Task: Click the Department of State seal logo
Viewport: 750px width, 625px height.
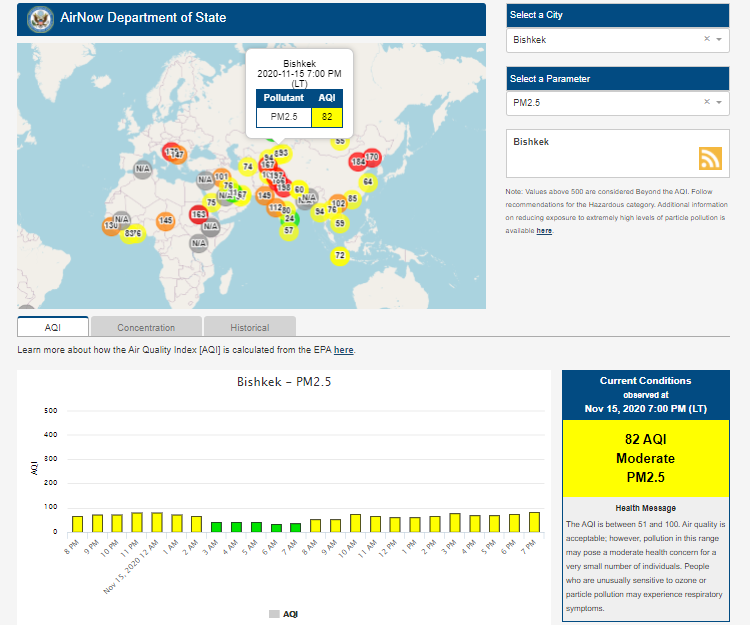Action: pos(40,18)
